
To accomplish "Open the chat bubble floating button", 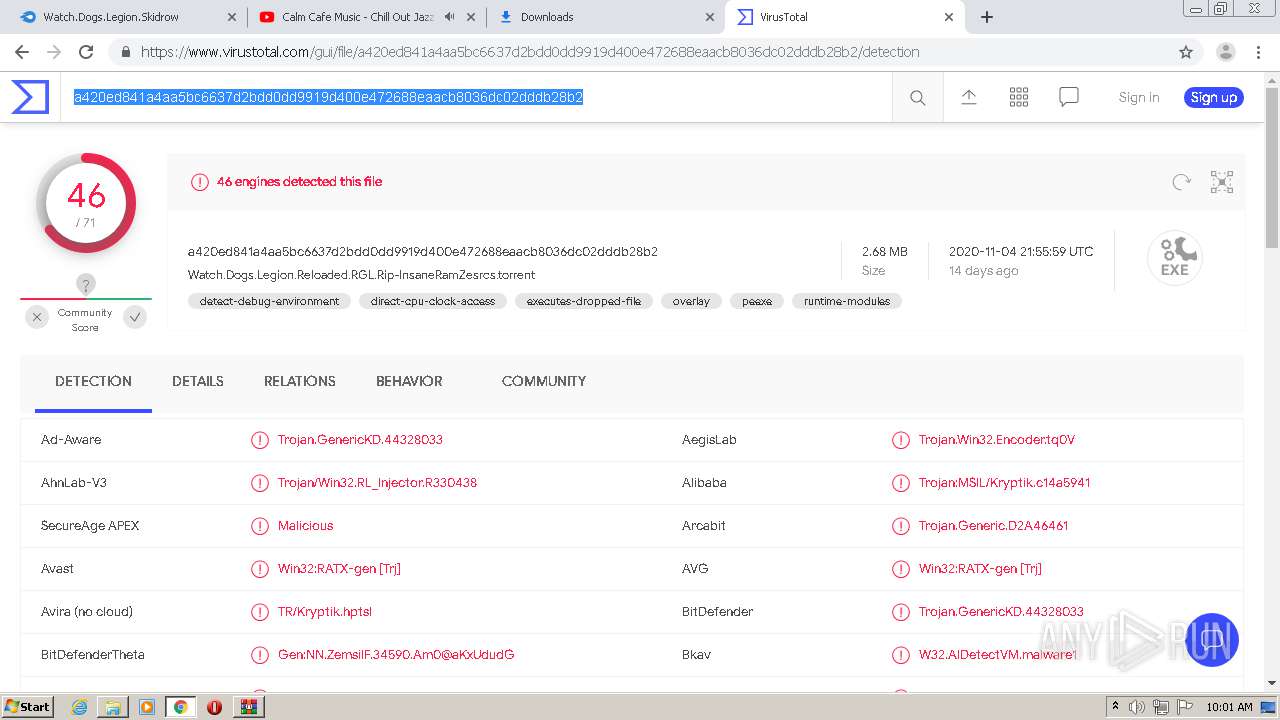I will [1212, 640].
